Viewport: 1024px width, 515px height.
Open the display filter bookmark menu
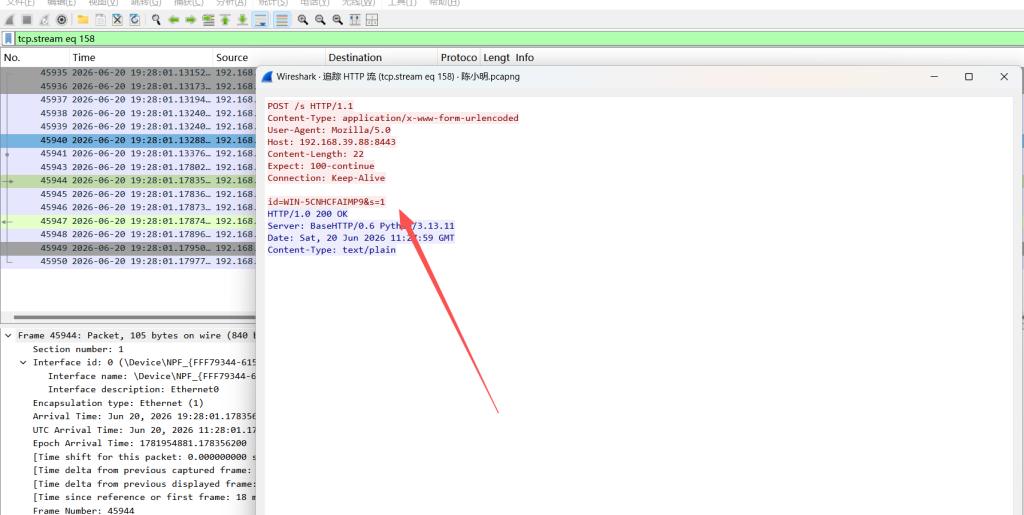coord(8,39)
